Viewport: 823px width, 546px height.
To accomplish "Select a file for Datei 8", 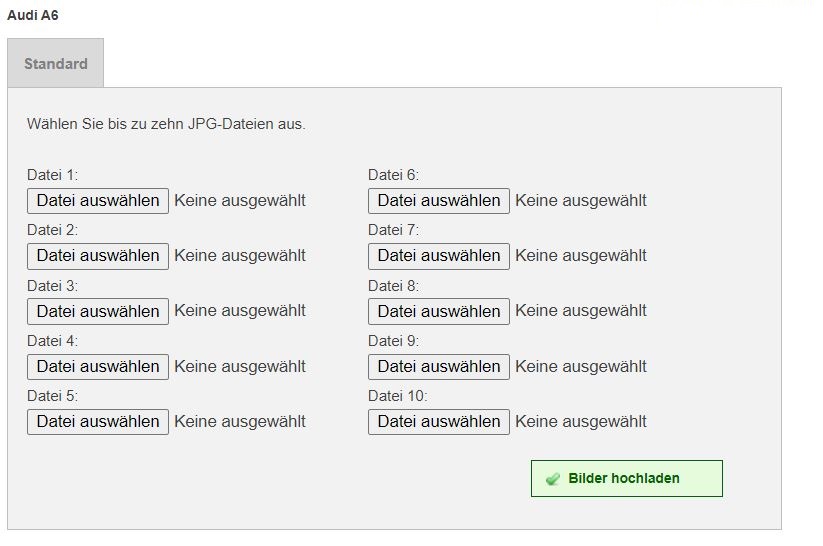I will tap(439, 311).
